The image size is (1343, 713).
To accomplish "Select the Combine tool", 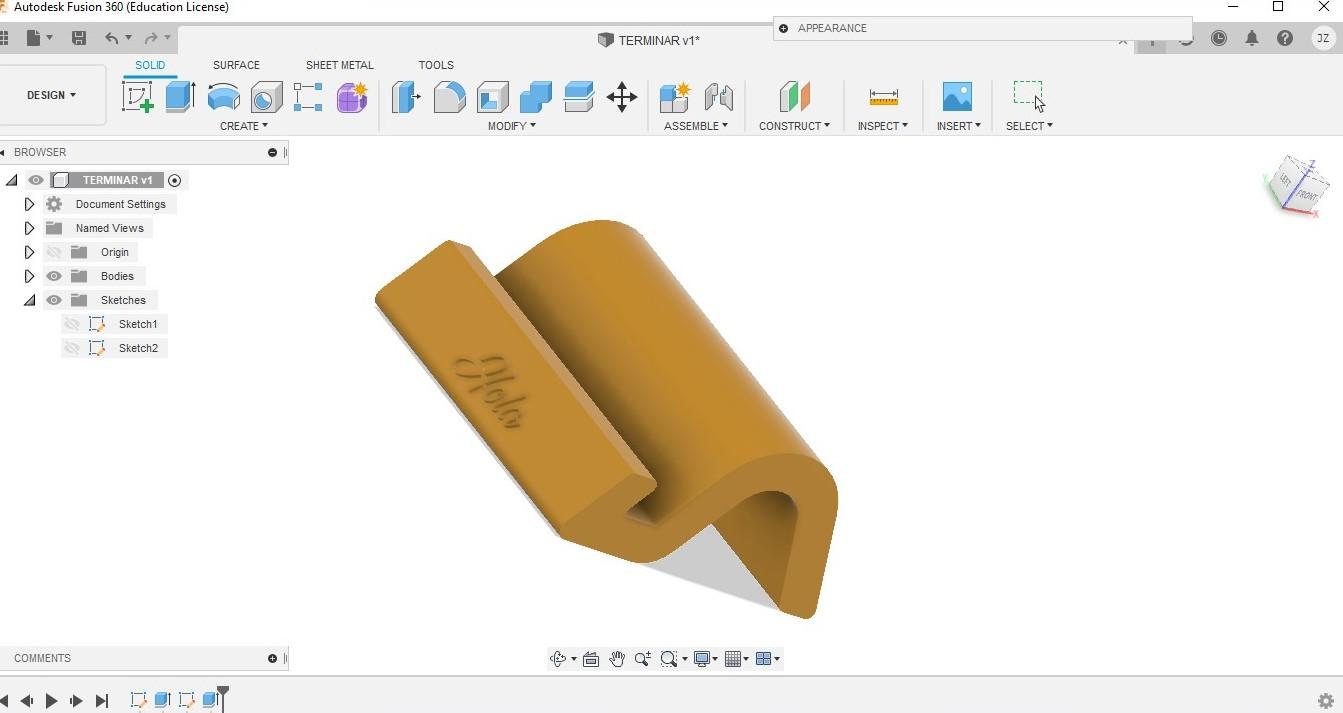I will [536, 97].
